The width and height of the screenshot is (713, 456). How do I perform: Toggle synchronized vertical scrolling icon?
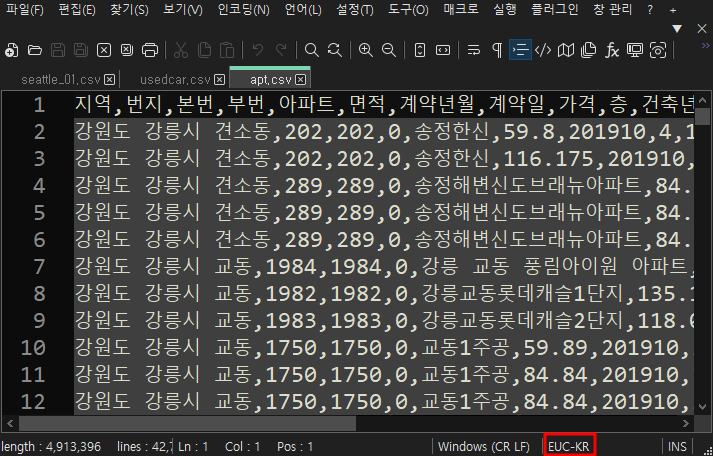pyautogui.click(x=420, y=50)
